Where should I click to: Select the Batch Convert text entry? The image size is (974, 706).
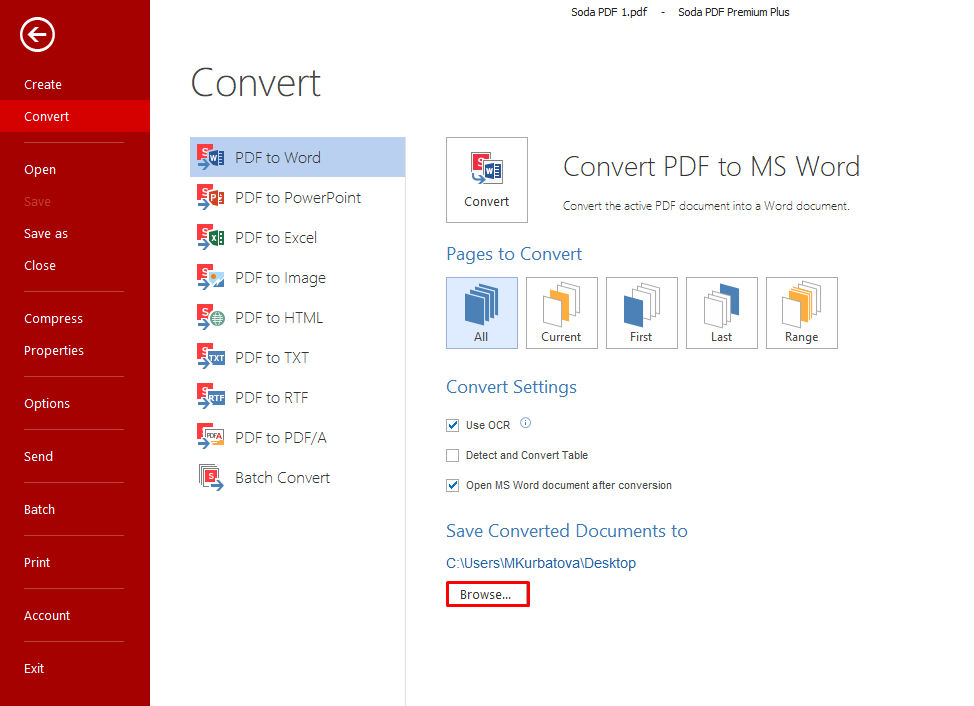pyautogui.click(x=283, y=477)
